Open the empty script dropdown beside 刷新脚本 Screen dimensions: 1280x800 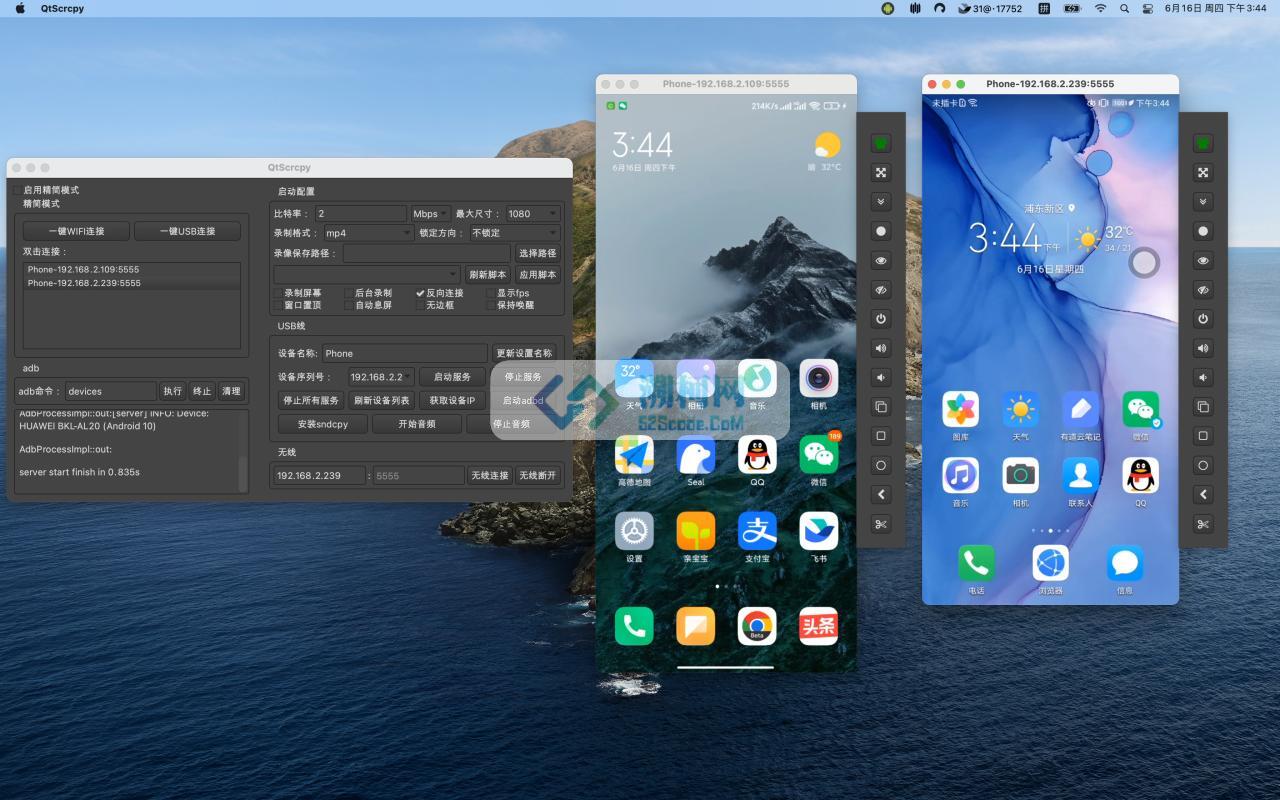coord(367,274)
